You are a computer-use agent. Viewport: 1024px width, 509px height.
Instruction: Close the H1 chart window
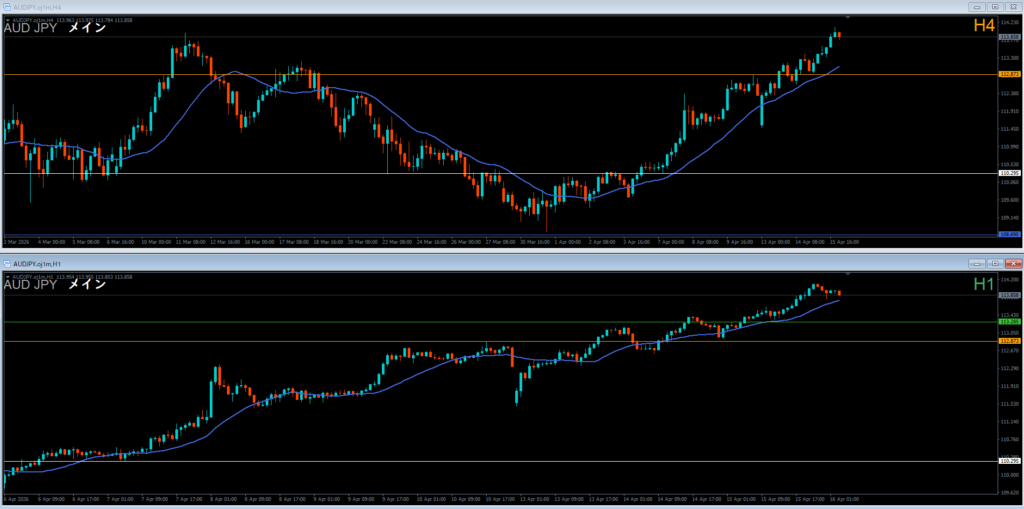coord(1012,262)
